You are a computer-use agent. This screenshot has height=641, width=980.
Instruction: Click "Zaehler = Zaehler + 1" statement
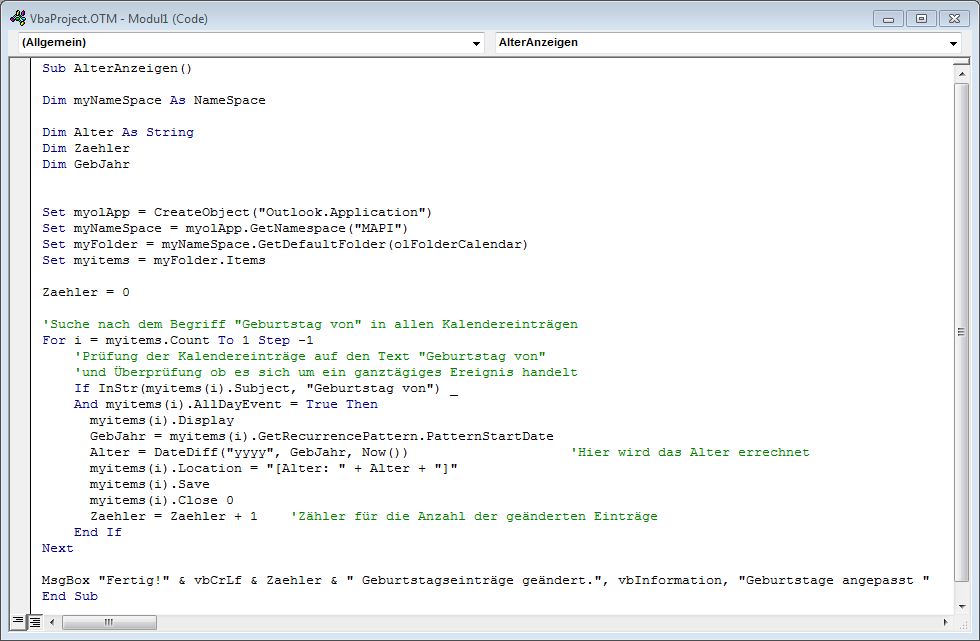174,517
